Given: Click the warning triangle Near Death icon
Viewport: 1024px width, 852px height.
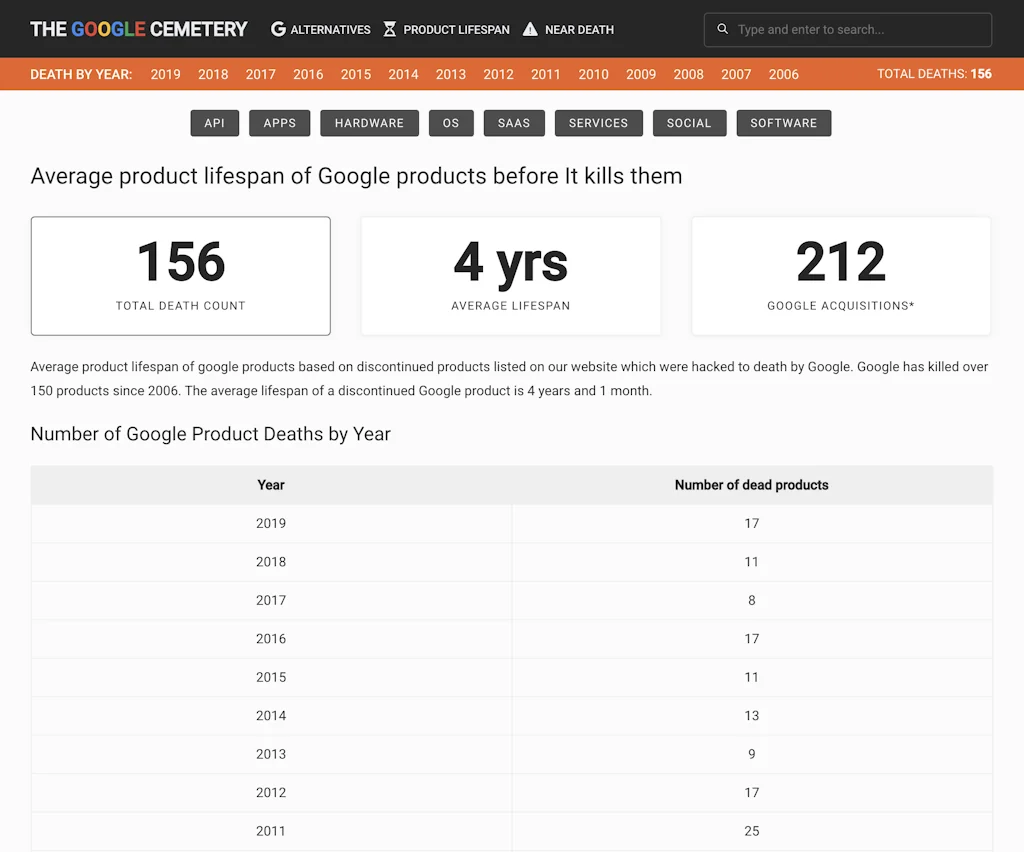Looking at the screenshot, I should (x=529, y=29).
